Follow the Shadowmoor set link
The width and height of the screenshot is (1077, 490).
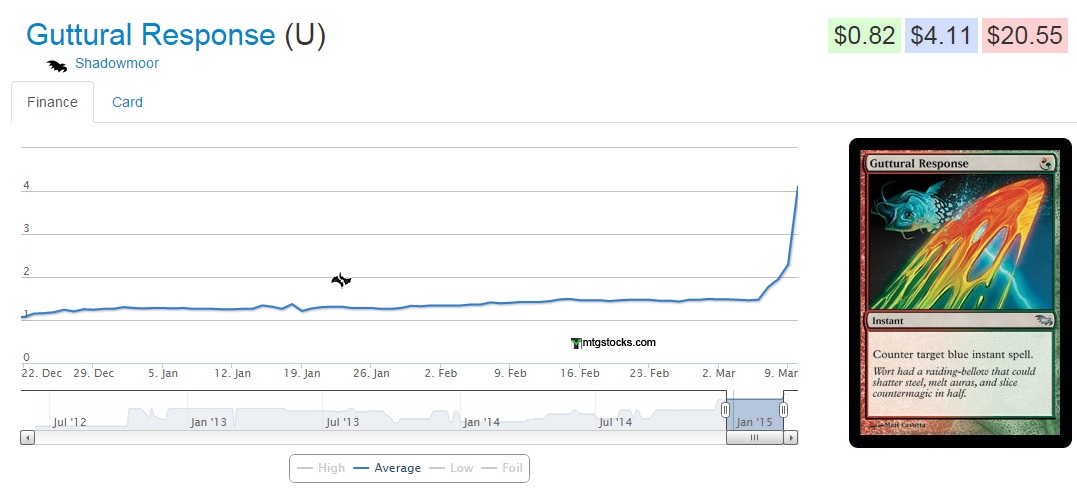[x=117, y=64]
